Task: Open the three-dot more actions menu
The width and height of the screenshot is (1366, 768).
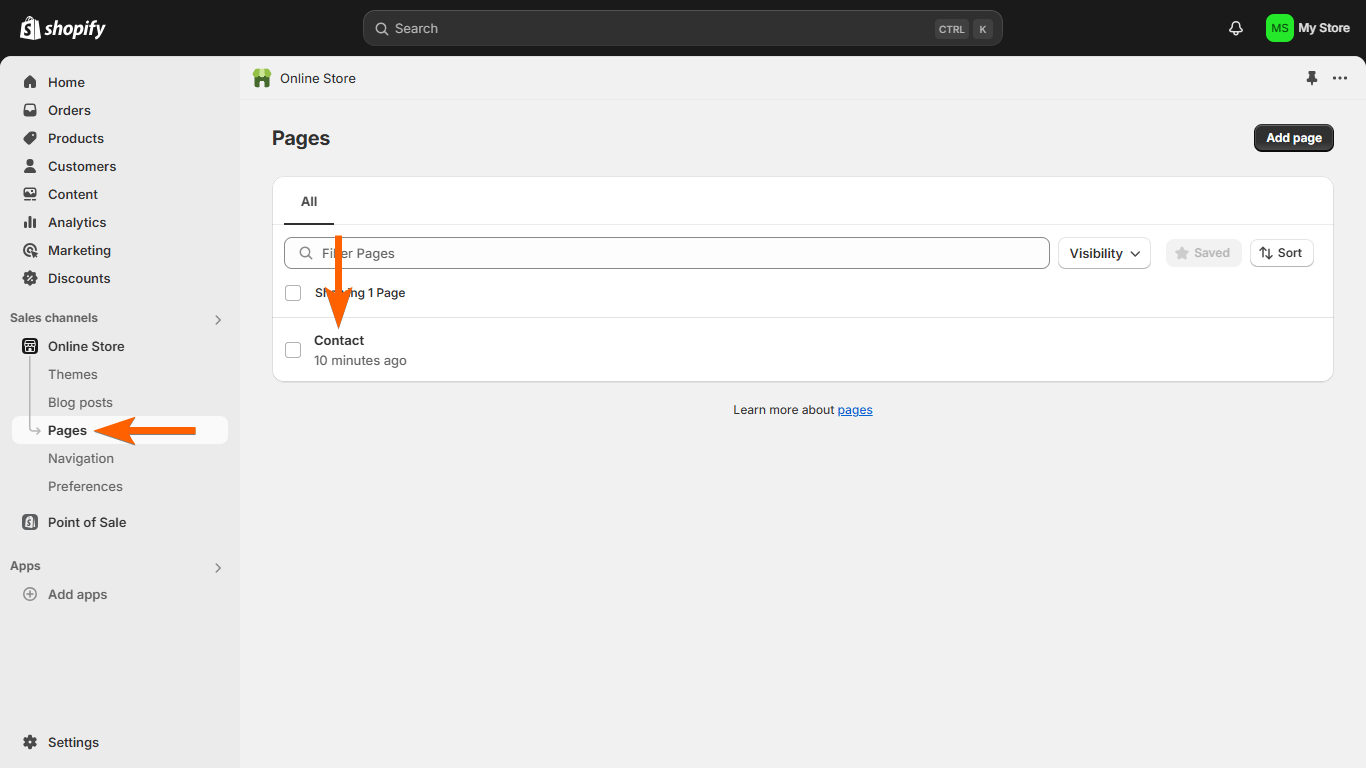Action: [x=1340, y=78]
